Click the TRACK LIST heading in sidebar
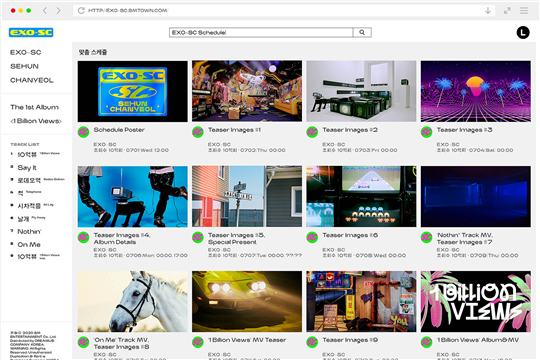 click(25, 144)
